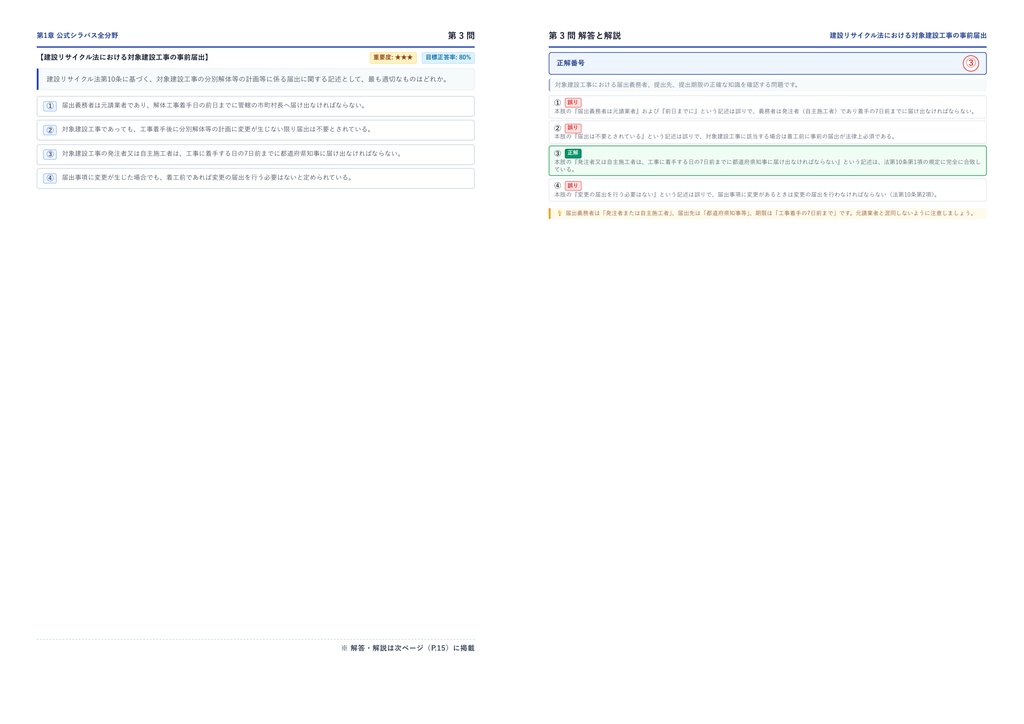Viewport: 1024px width, 724px height.
Task: Click the bracketed title 【建設リサイクル法における対象建設工事の事前届出】
Action: [124, 57]
